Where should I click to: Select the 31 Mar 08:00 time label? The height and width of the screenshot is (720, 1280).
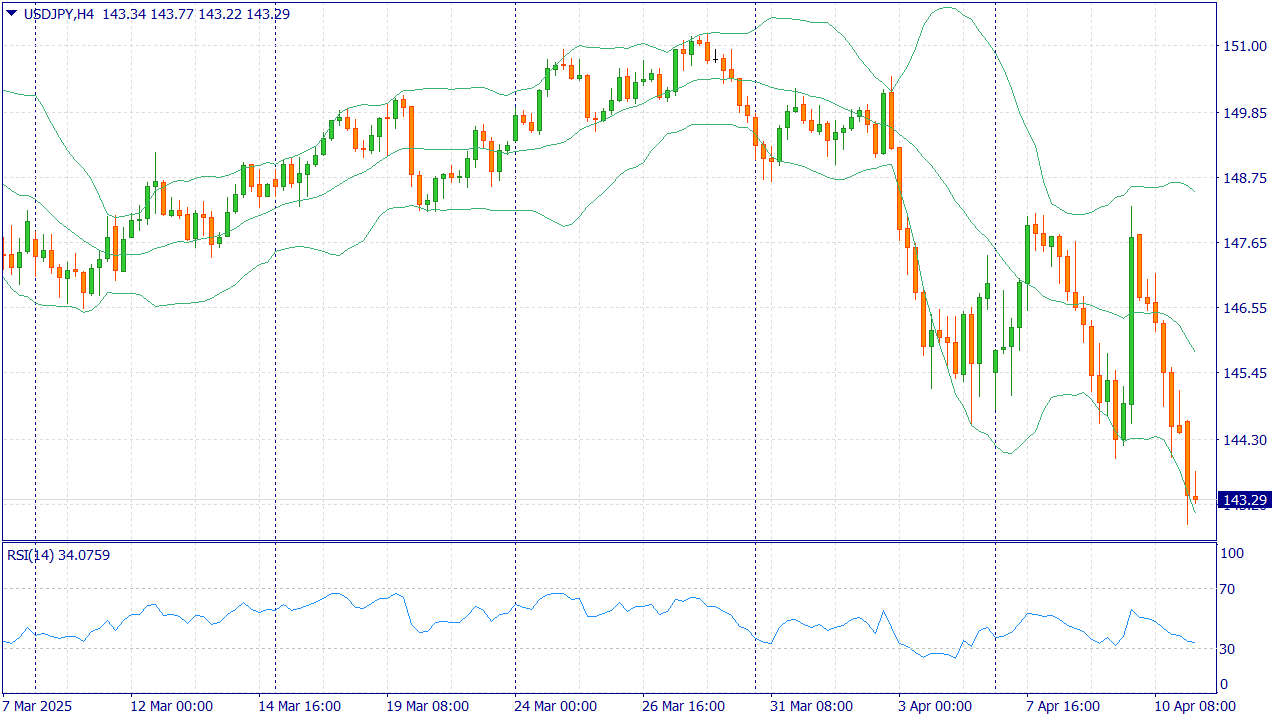coord(811,706)
